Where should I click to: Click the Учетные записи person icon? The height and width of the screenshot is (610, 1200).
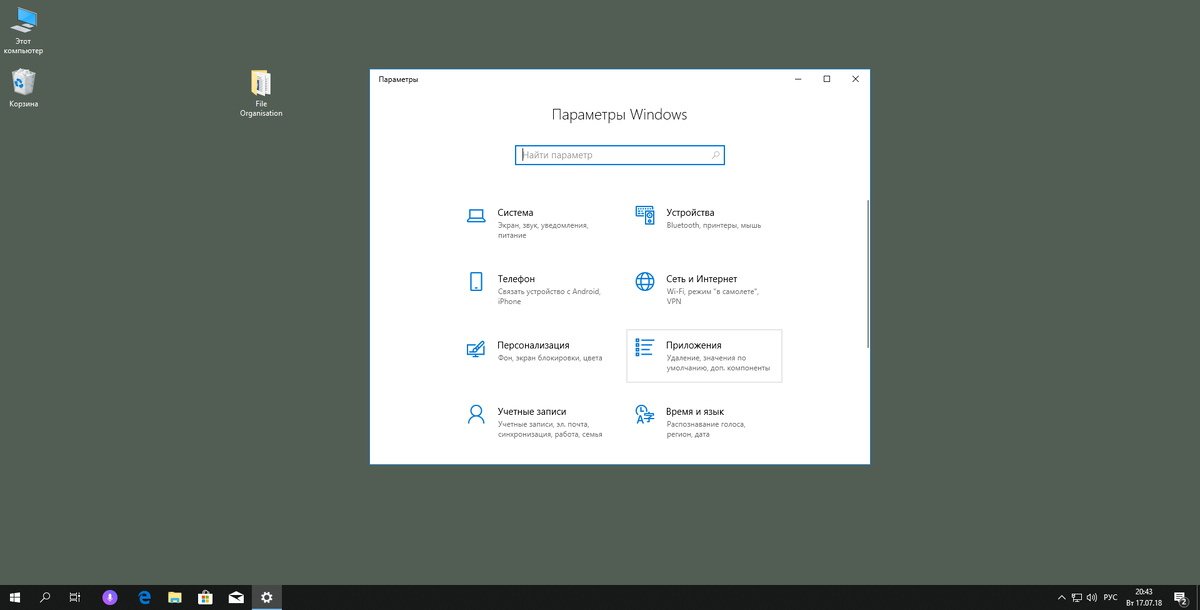[476, 414]
